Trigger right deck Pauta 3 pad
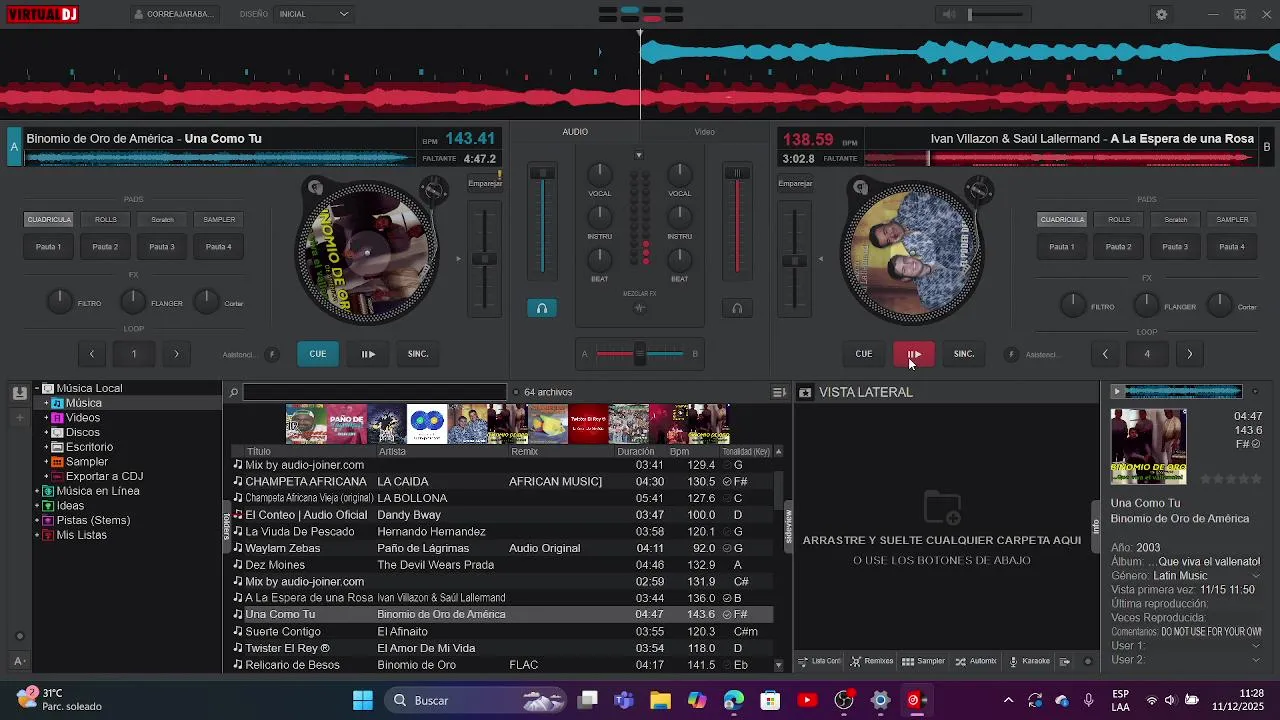The height and width of the screenshot is (720, 1280). [1175, 247]
